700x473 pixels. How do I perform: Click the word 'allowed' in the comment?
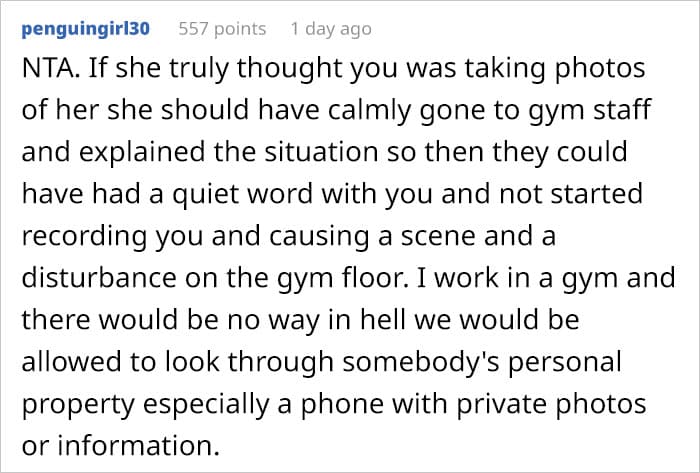tap(72, 361)
